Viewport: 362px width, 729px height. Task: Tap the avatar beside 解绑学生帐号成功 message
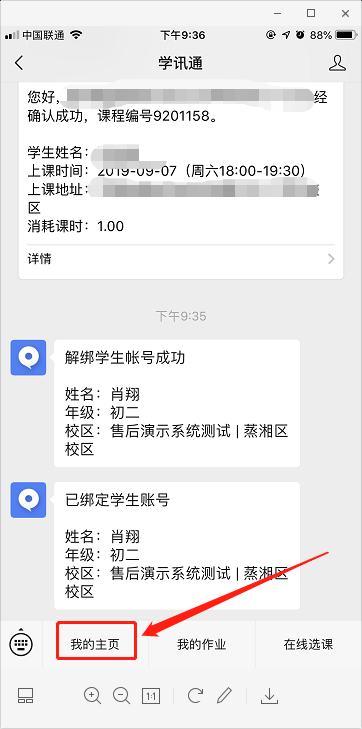[28, 358]
